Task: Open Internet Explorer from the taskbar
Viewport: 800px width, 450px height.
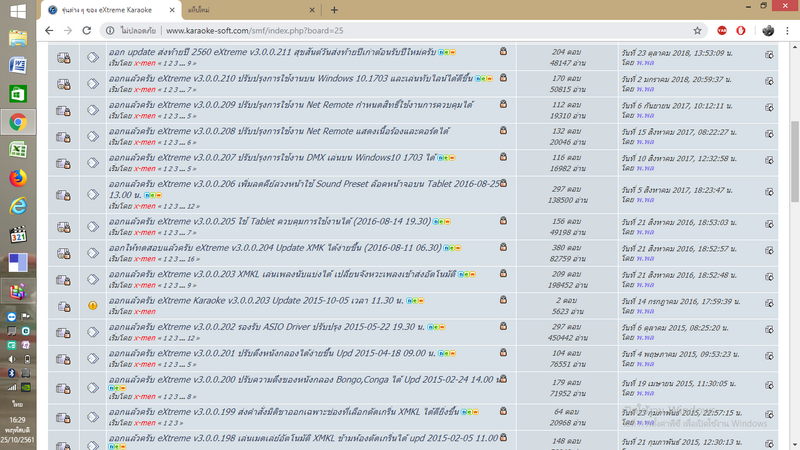Action: [x=18, y=206]
